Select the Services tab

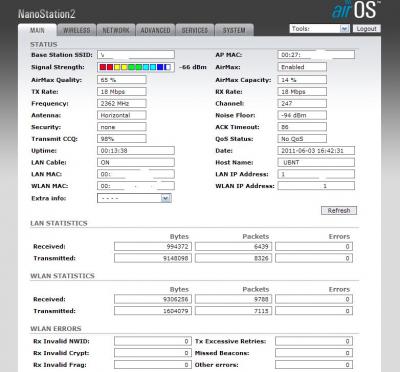[x=195, y=30]
